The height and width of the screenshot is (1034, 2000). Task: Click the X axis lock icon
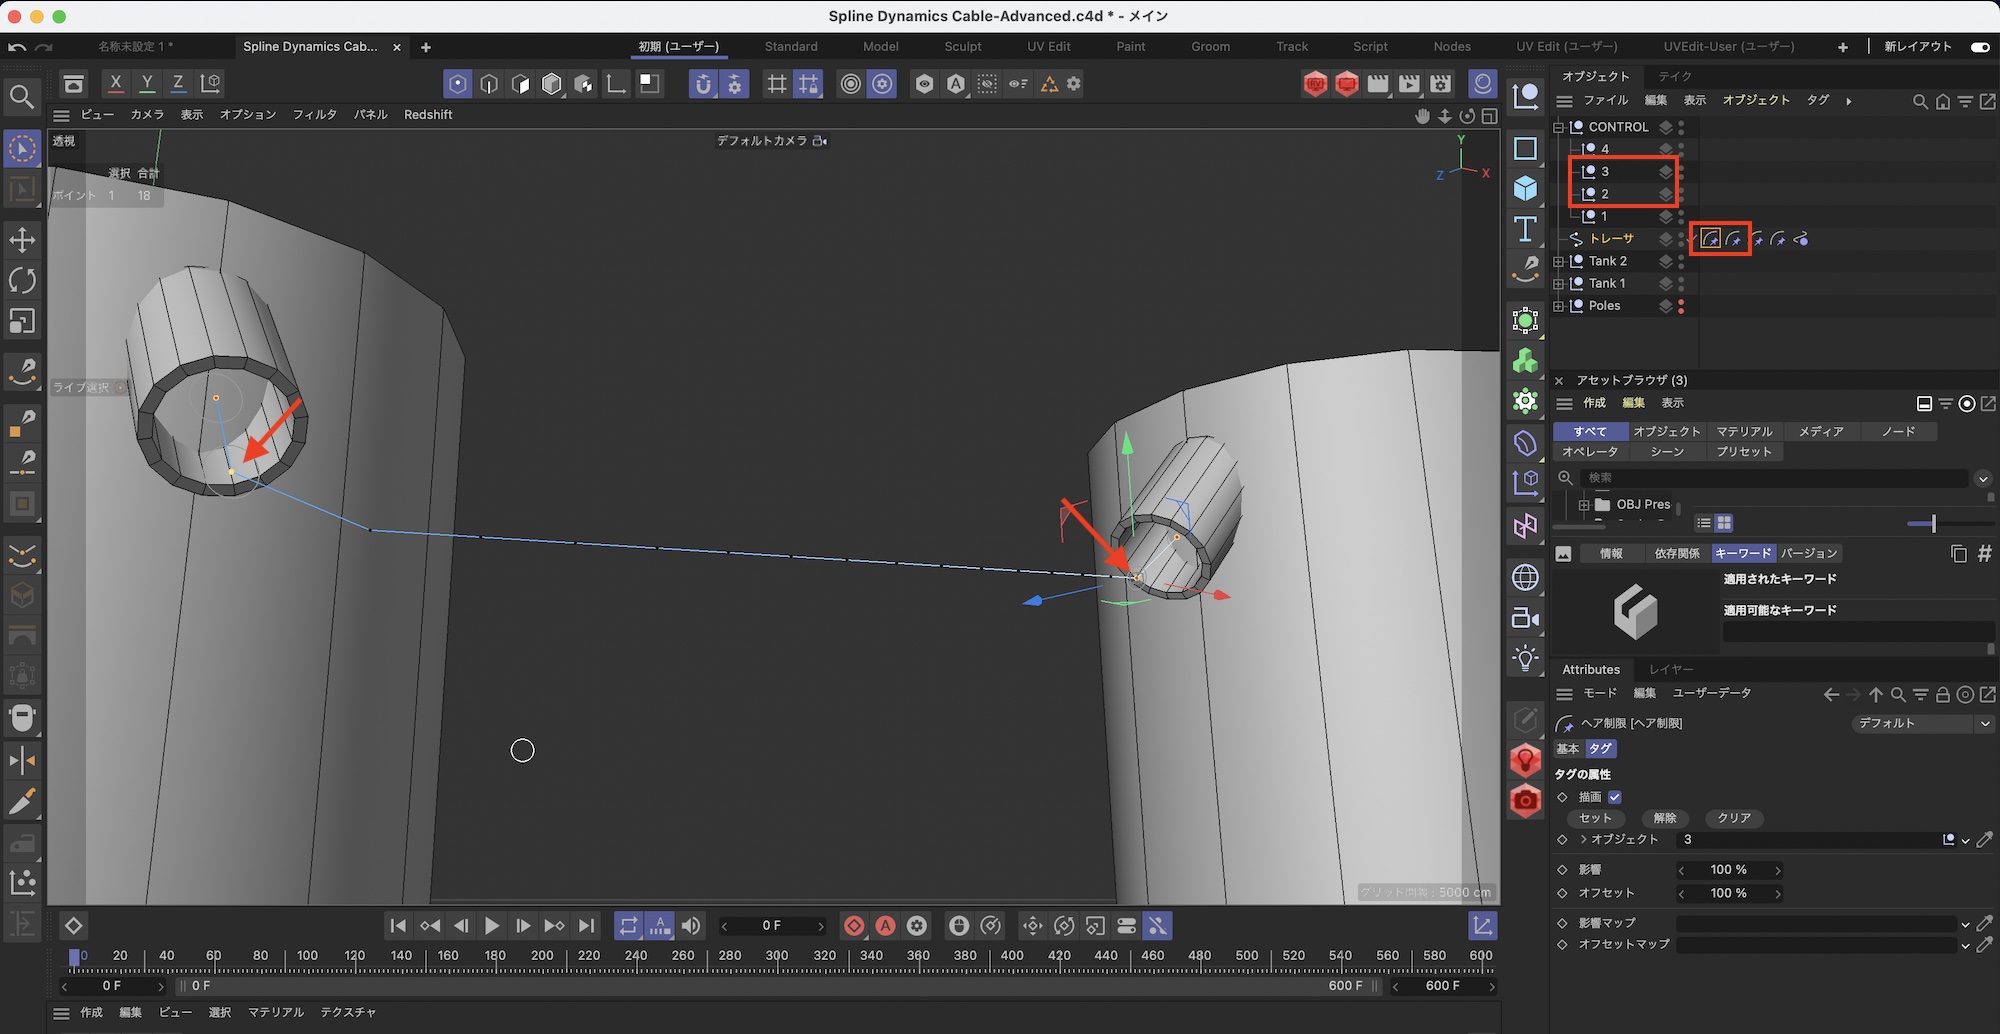click(x=116, y=83)
